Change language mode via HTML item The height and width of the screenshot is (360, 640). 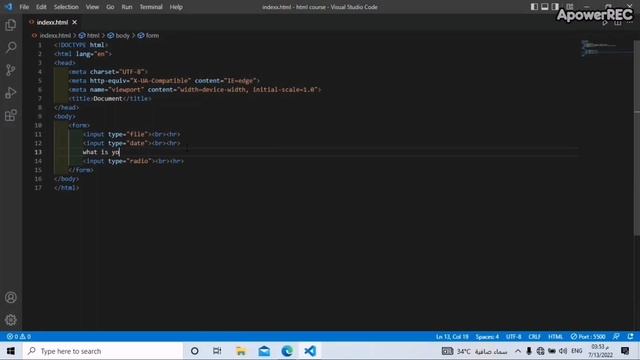pyautogui.click(x=555, y=336)
